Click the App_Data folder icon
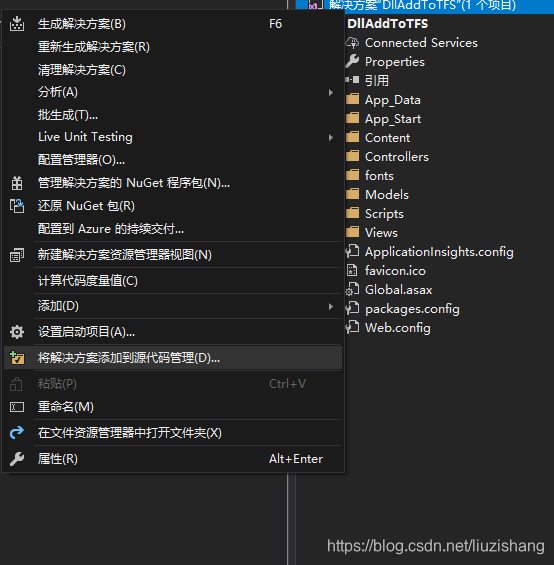The image size is (554, 565). (353, 99)
